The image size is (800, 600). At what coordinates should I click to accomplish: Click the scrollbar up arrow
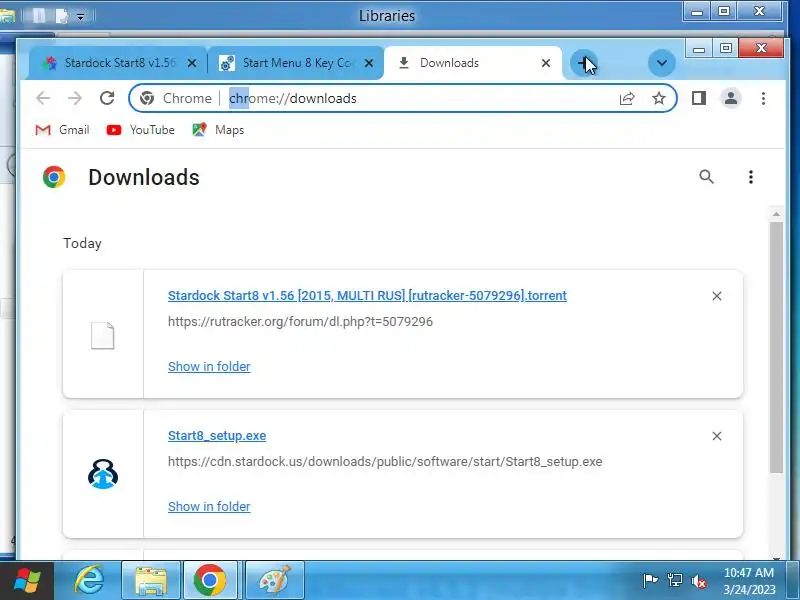(776, 214)
